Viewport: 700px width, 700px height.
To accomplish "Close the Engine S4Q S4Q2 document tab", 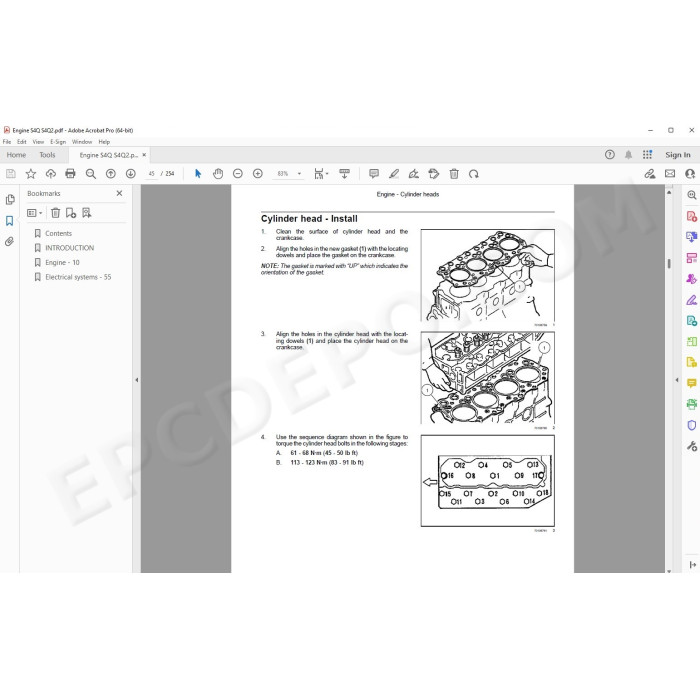I will coord(144,155).
